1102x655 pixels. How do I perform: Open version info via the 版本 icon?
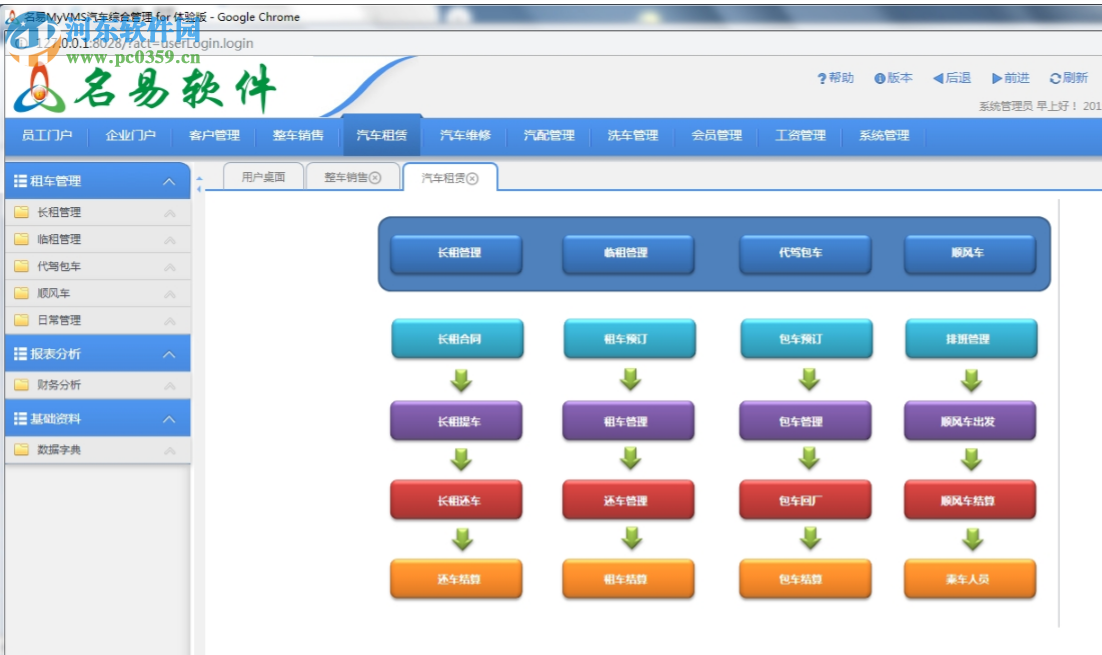(x=882, y=77)
